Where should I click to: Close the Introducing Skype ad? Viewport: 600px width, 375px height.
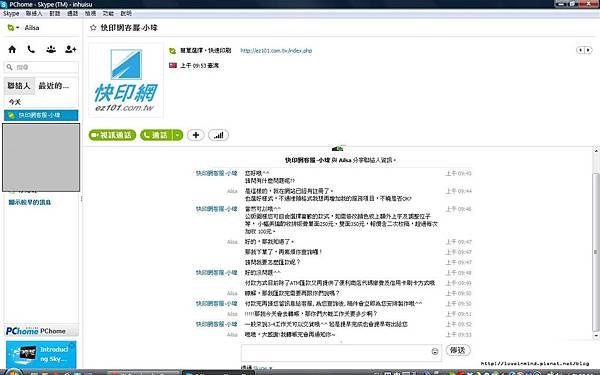click(x=72, y=345)
